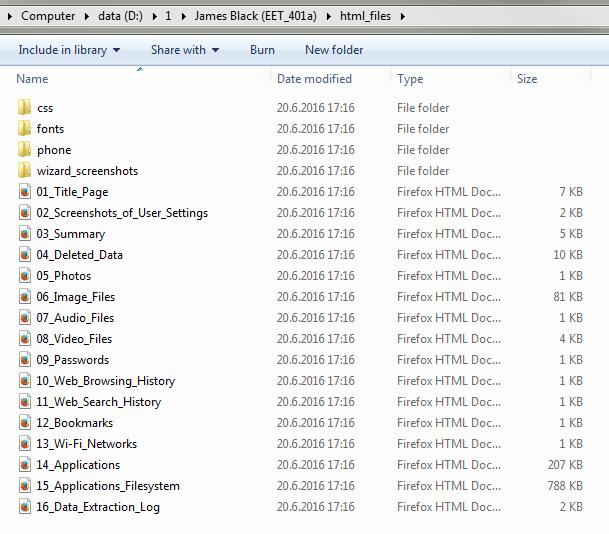Click the css folder icon
Viewport: 609px width, 534px height.
[25, 108]
